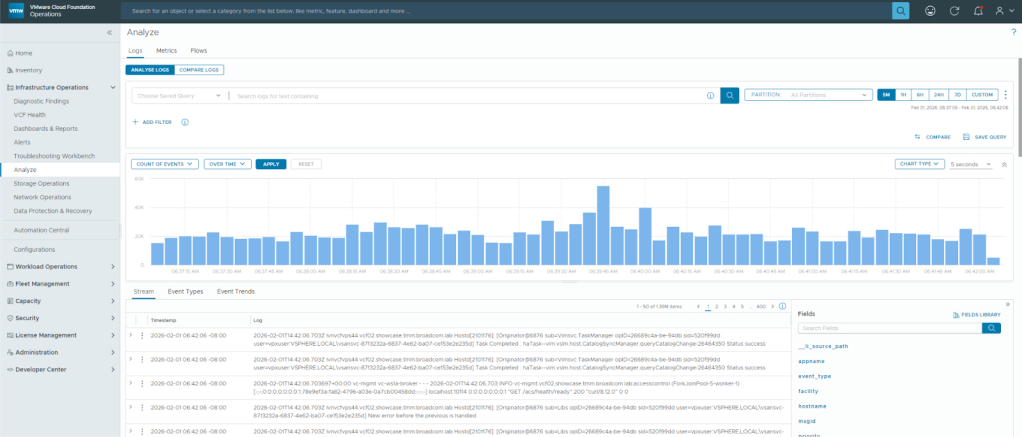Click the info icon beside Add Filter
Image resolution: width=1022 pixels, height=437 pixels.
tap(185, 122)
